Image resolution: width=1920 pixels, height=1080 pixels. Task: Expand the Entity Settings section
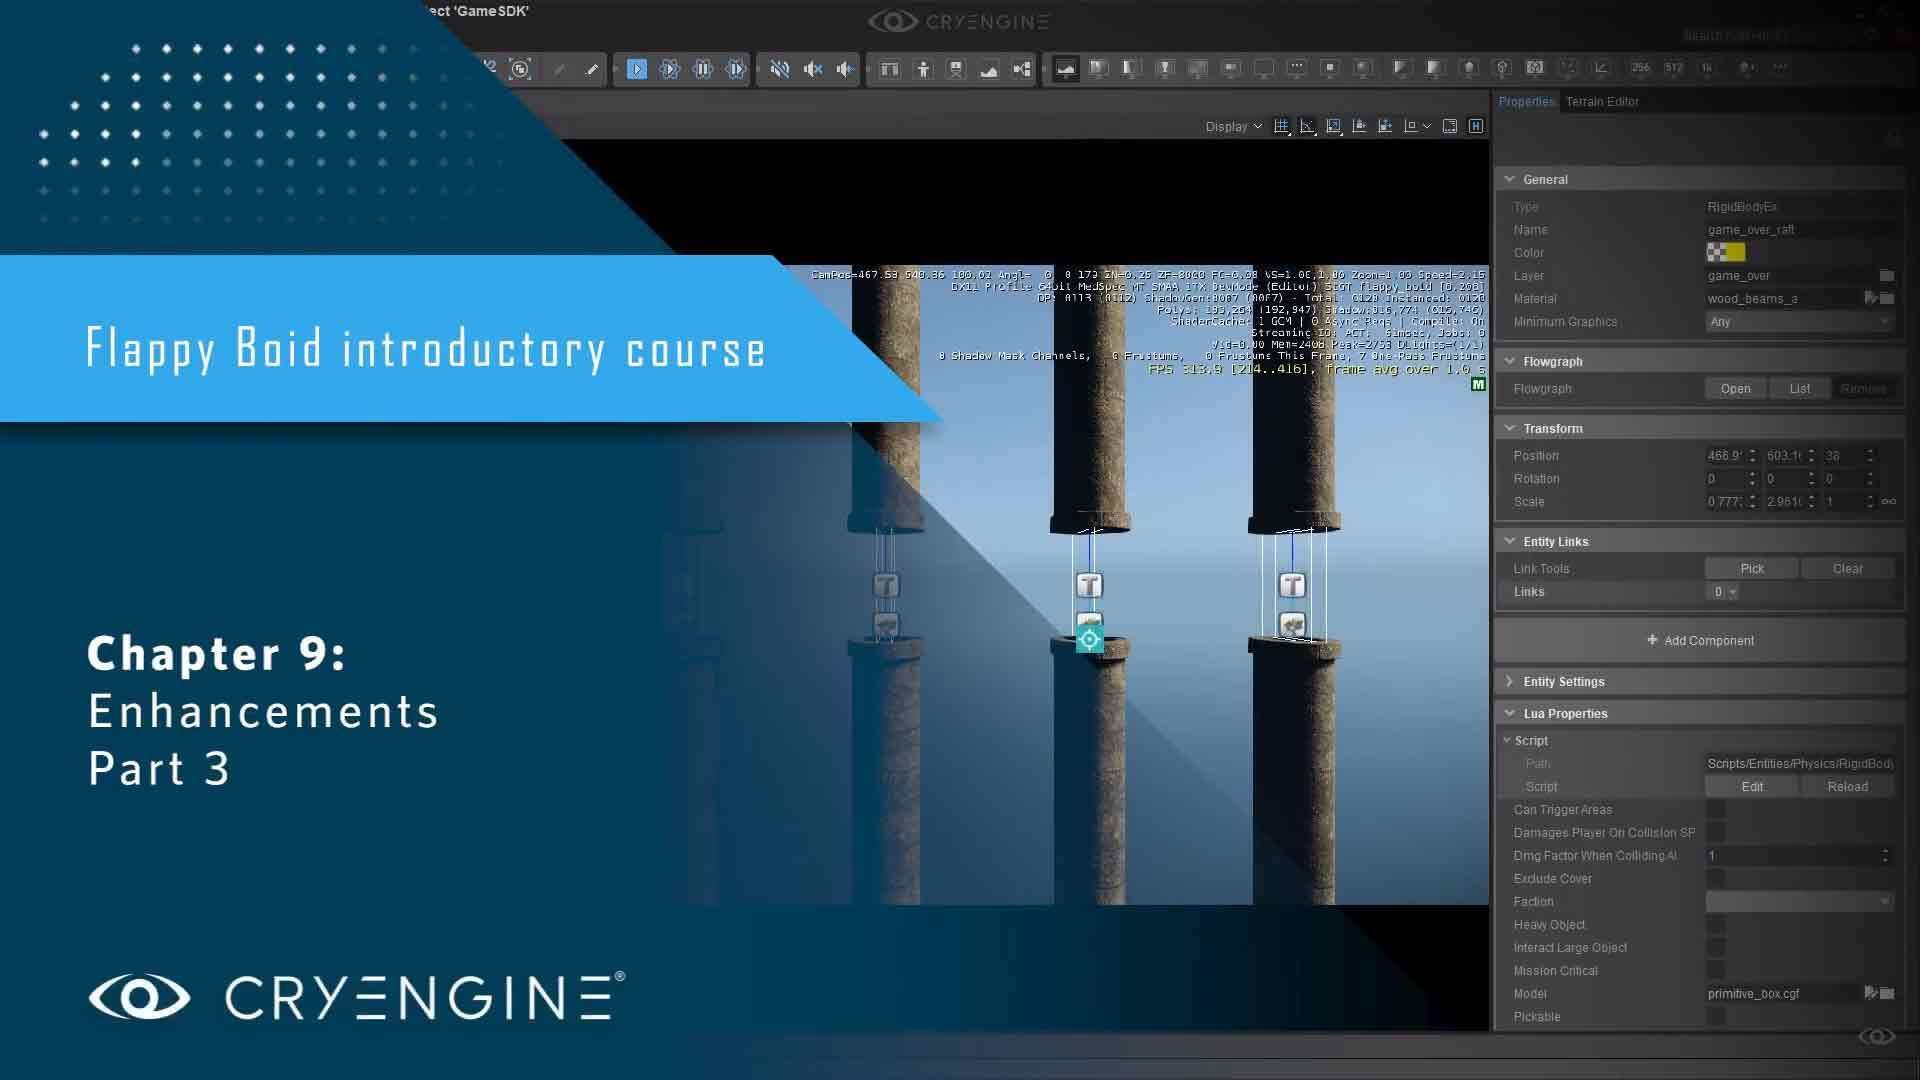tap(1563, 681)
